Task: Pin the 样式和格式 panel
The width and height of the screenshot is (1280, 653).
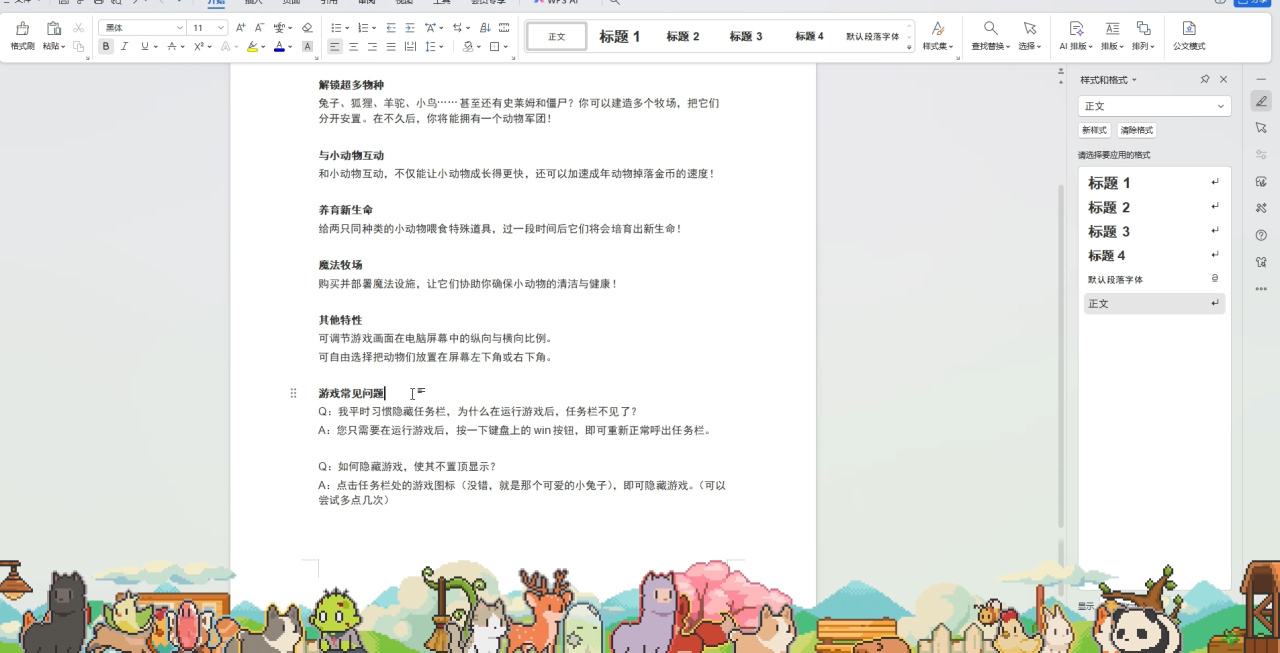Action: pos(1206,79)
